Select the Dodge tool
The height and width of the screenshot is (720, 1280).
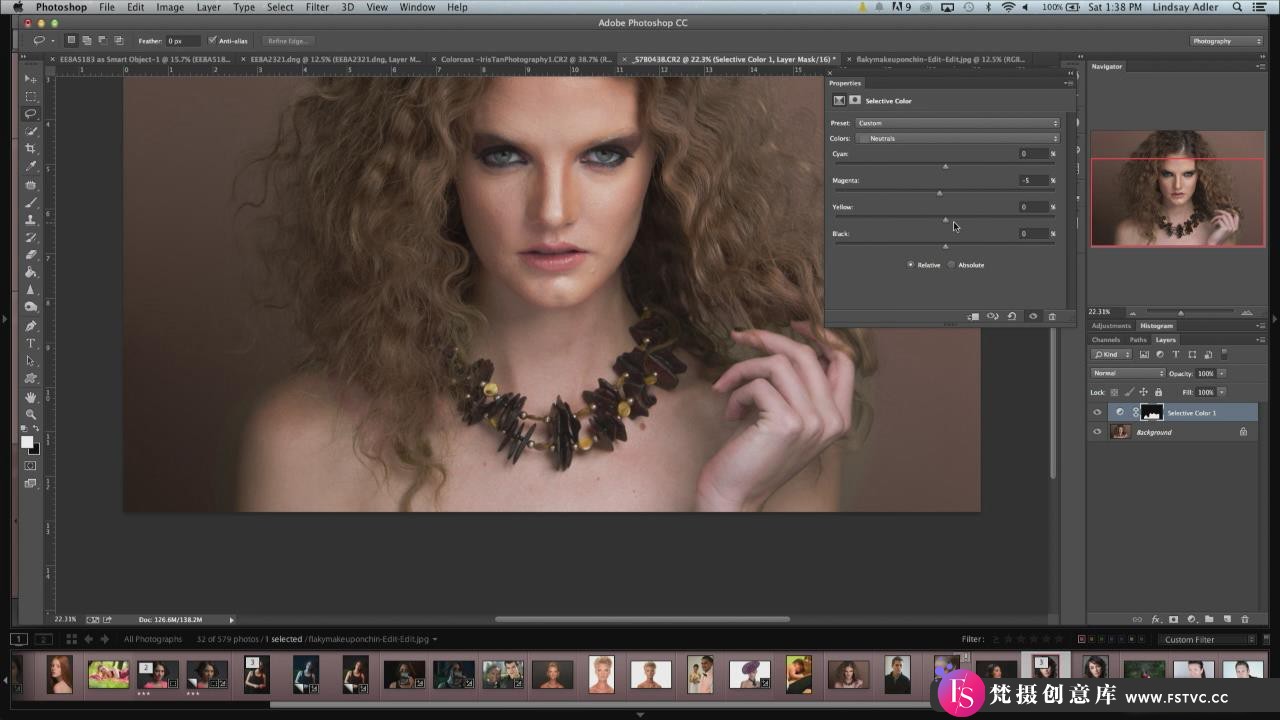pos(31,307)
